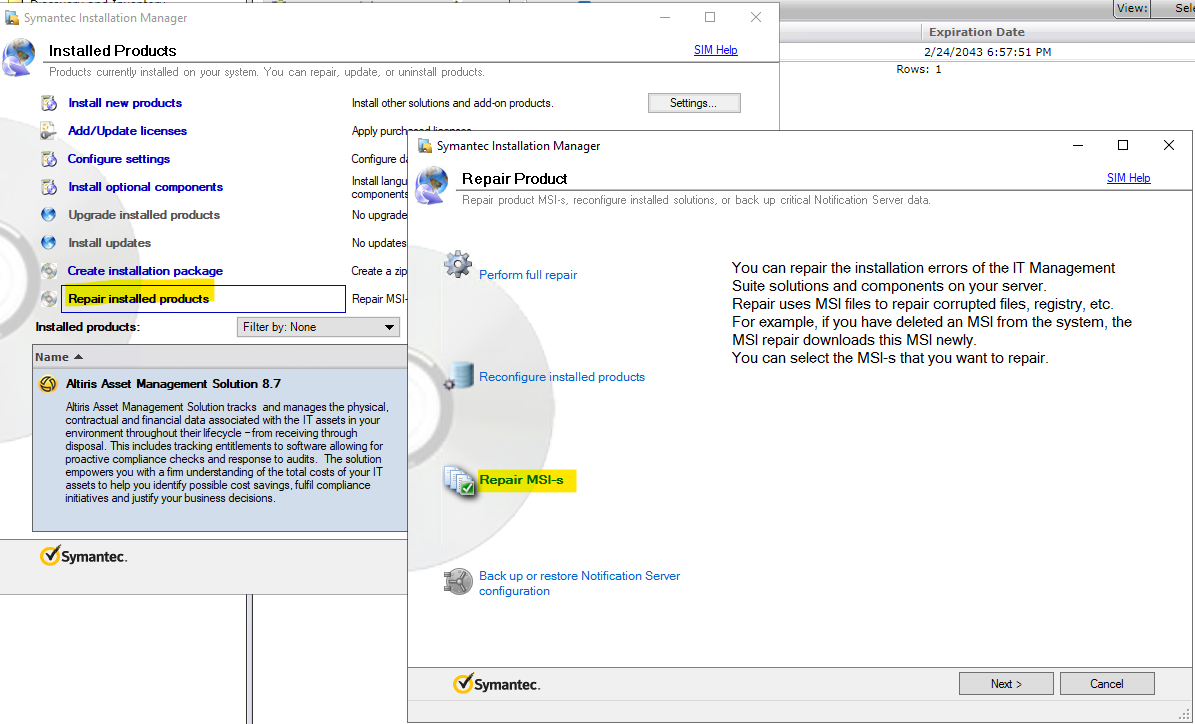
Task: Open SIM Help in Installed Products window
Action: [716, 50]
